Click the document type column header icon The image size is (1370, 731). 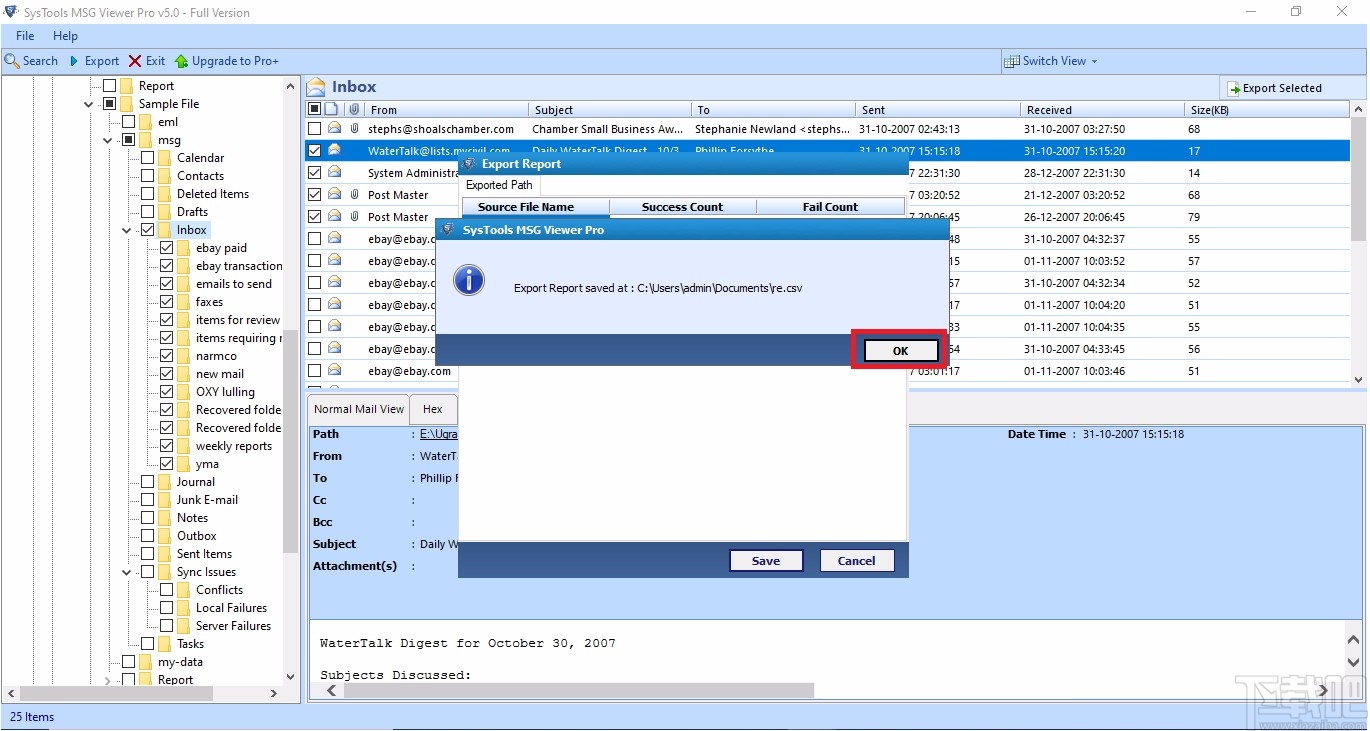333,109
